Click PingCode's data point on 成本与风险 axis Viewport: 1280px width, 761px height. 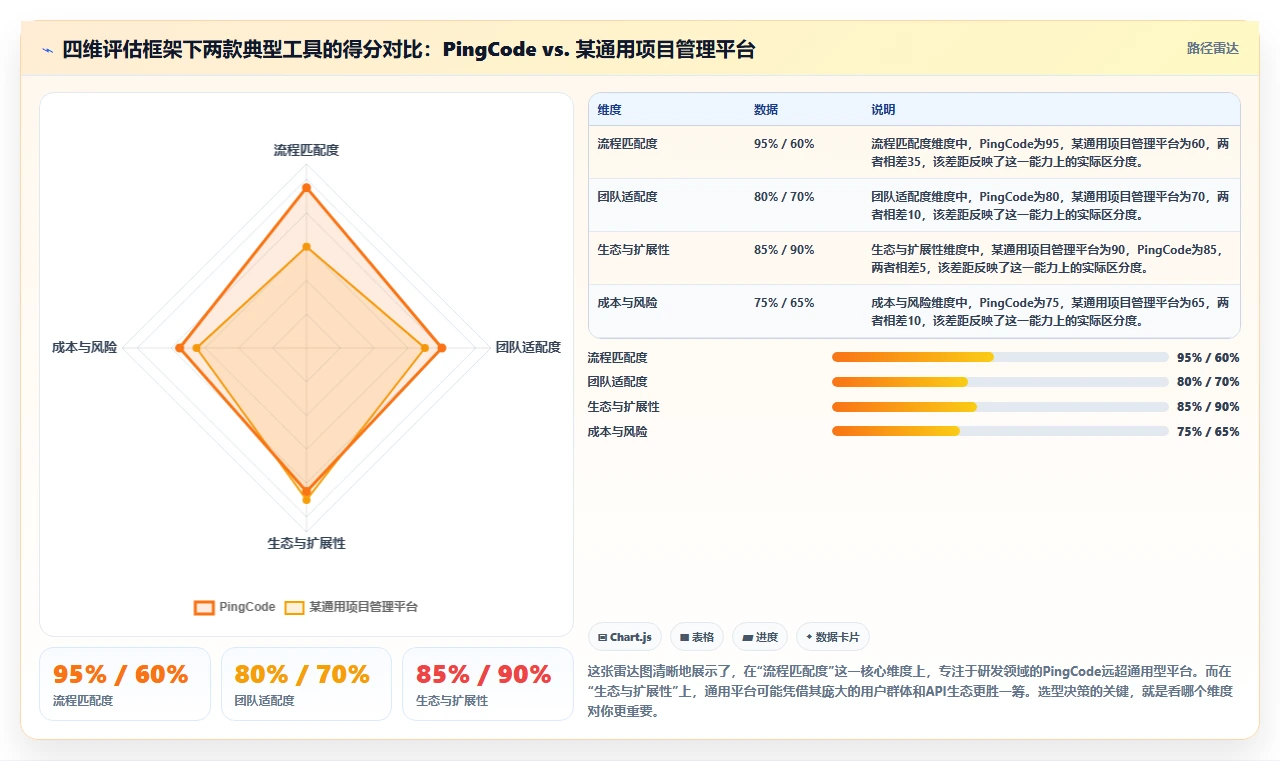click(x=179, y=348)
